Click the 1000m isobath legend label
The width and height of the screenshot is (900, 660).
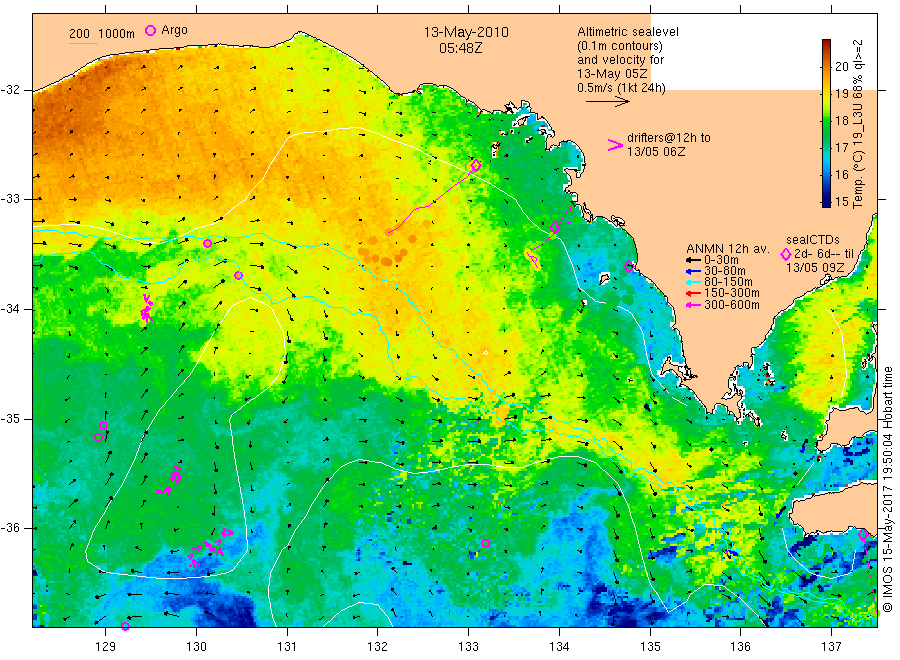(116, 34)
